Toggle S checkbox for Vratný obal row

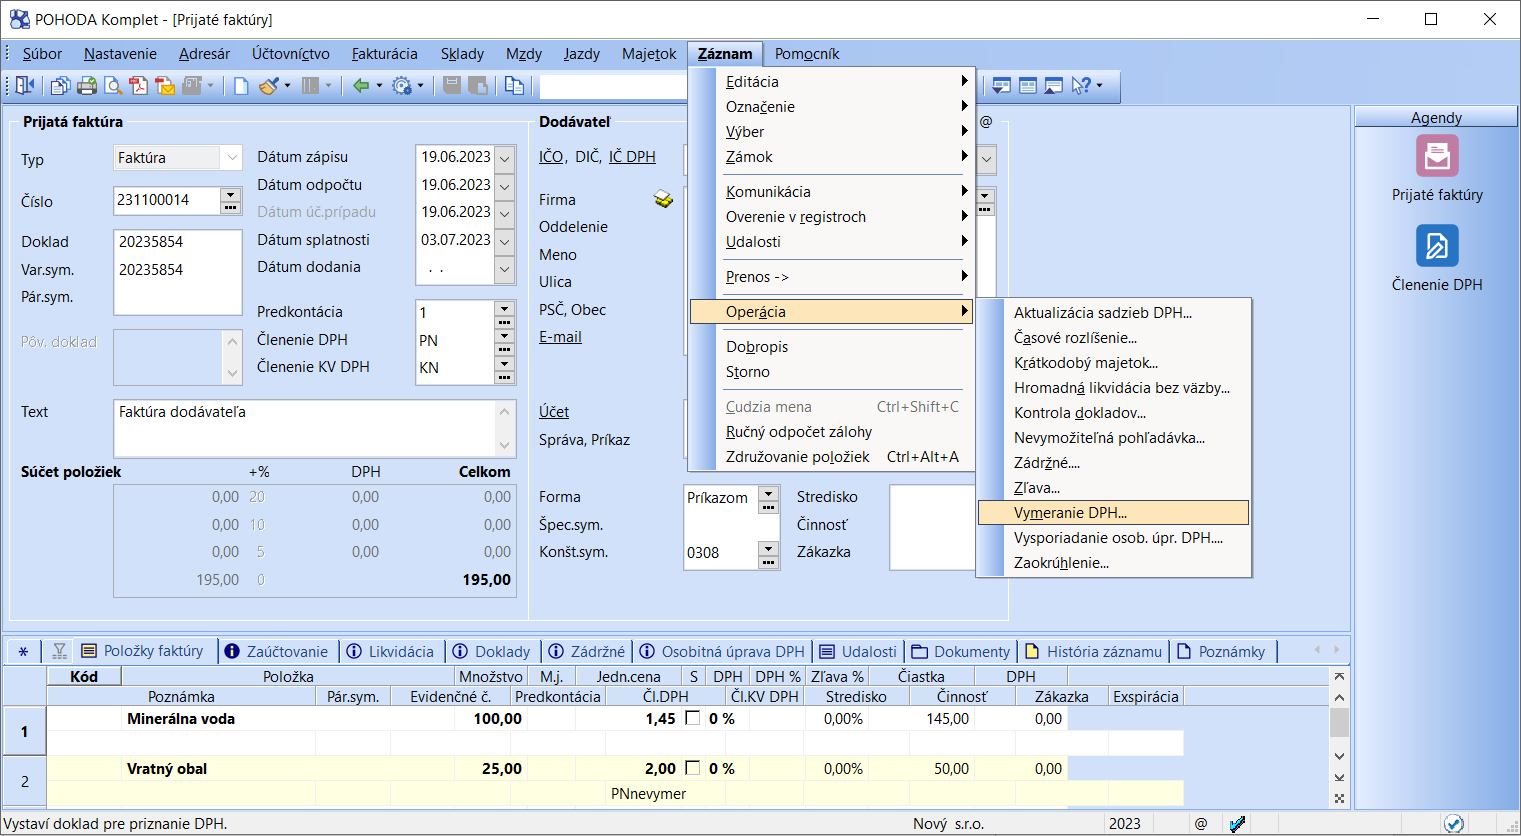tap(693, 768)
